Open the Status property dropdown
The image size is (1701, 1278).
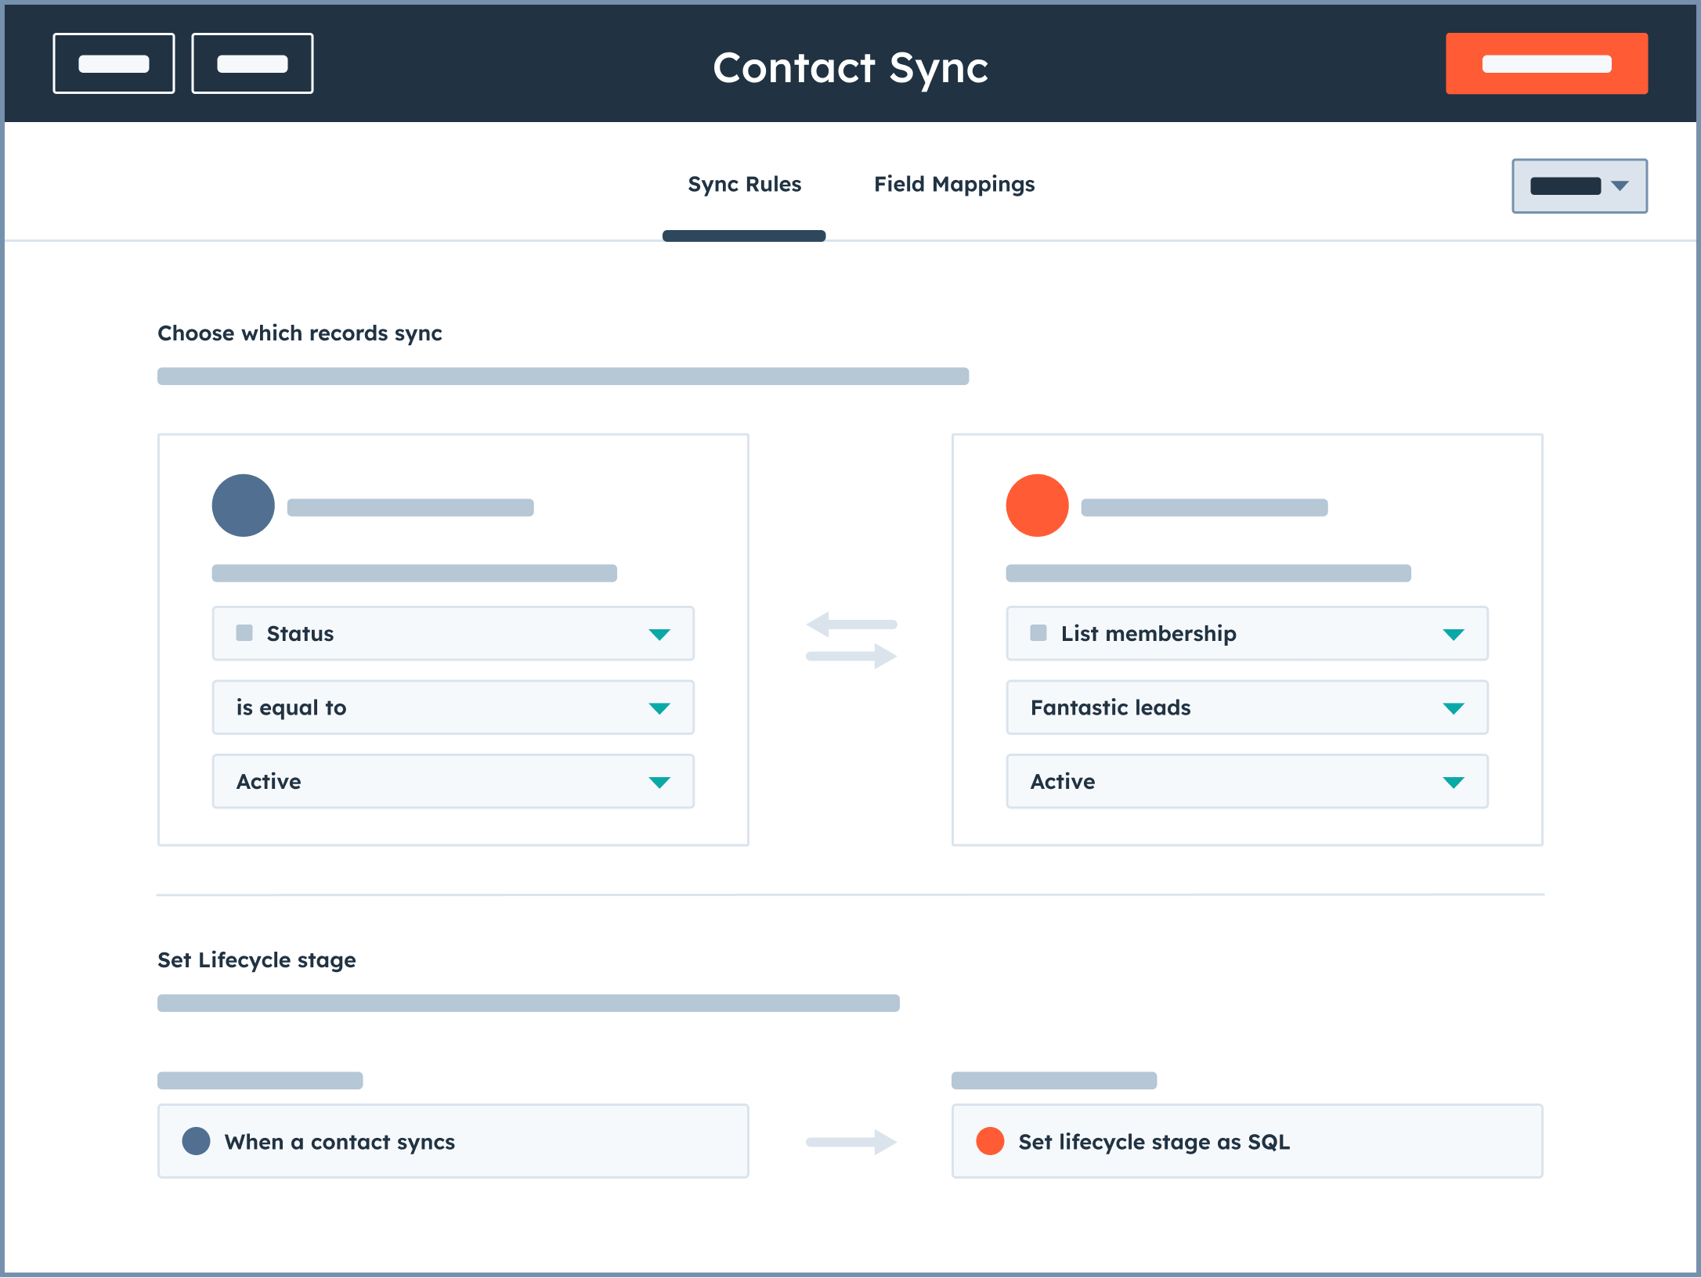[x=452, y=633]
